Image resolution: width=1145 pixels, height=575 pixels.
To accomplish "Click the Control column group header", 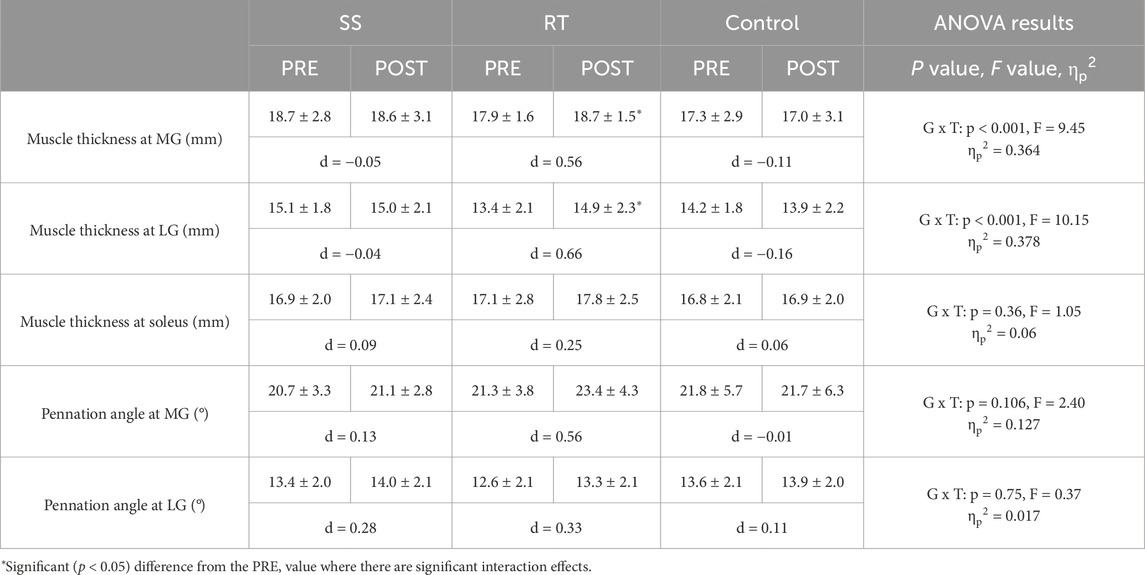I will coord(761,22).
